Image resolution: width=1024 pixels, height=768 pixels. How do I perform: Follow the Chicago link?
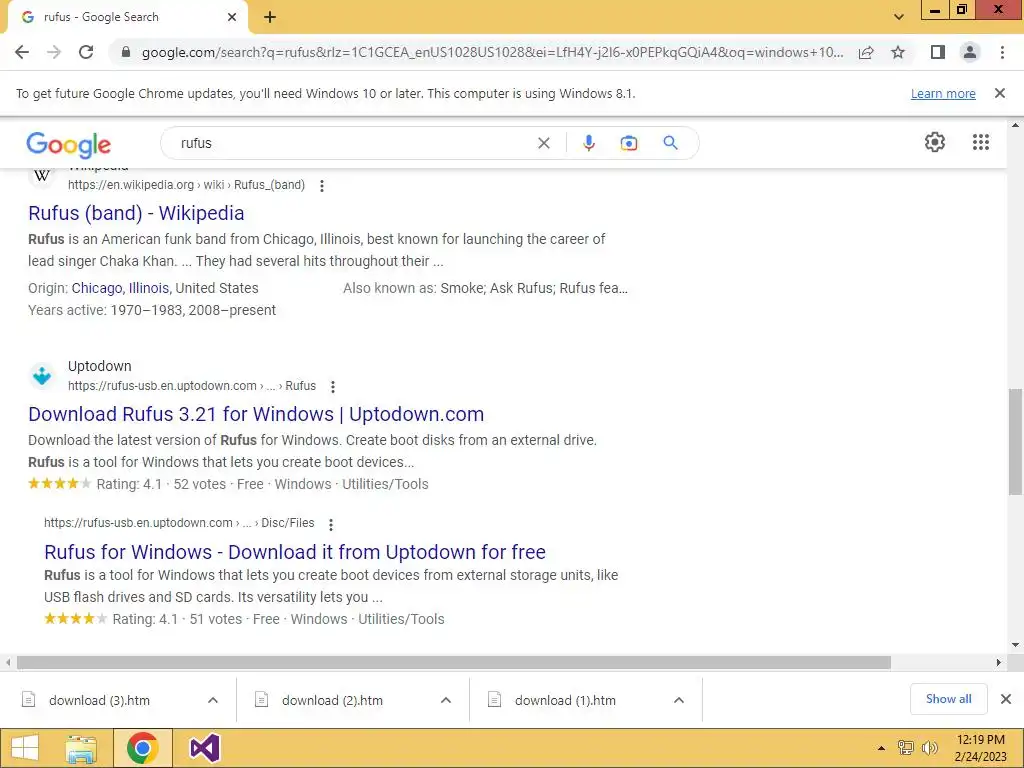tap(97, 288)
